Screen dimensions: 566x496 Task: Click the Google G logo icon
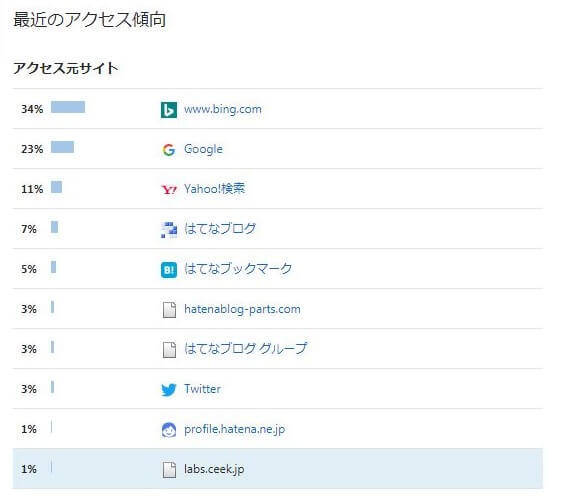(169, 150)
